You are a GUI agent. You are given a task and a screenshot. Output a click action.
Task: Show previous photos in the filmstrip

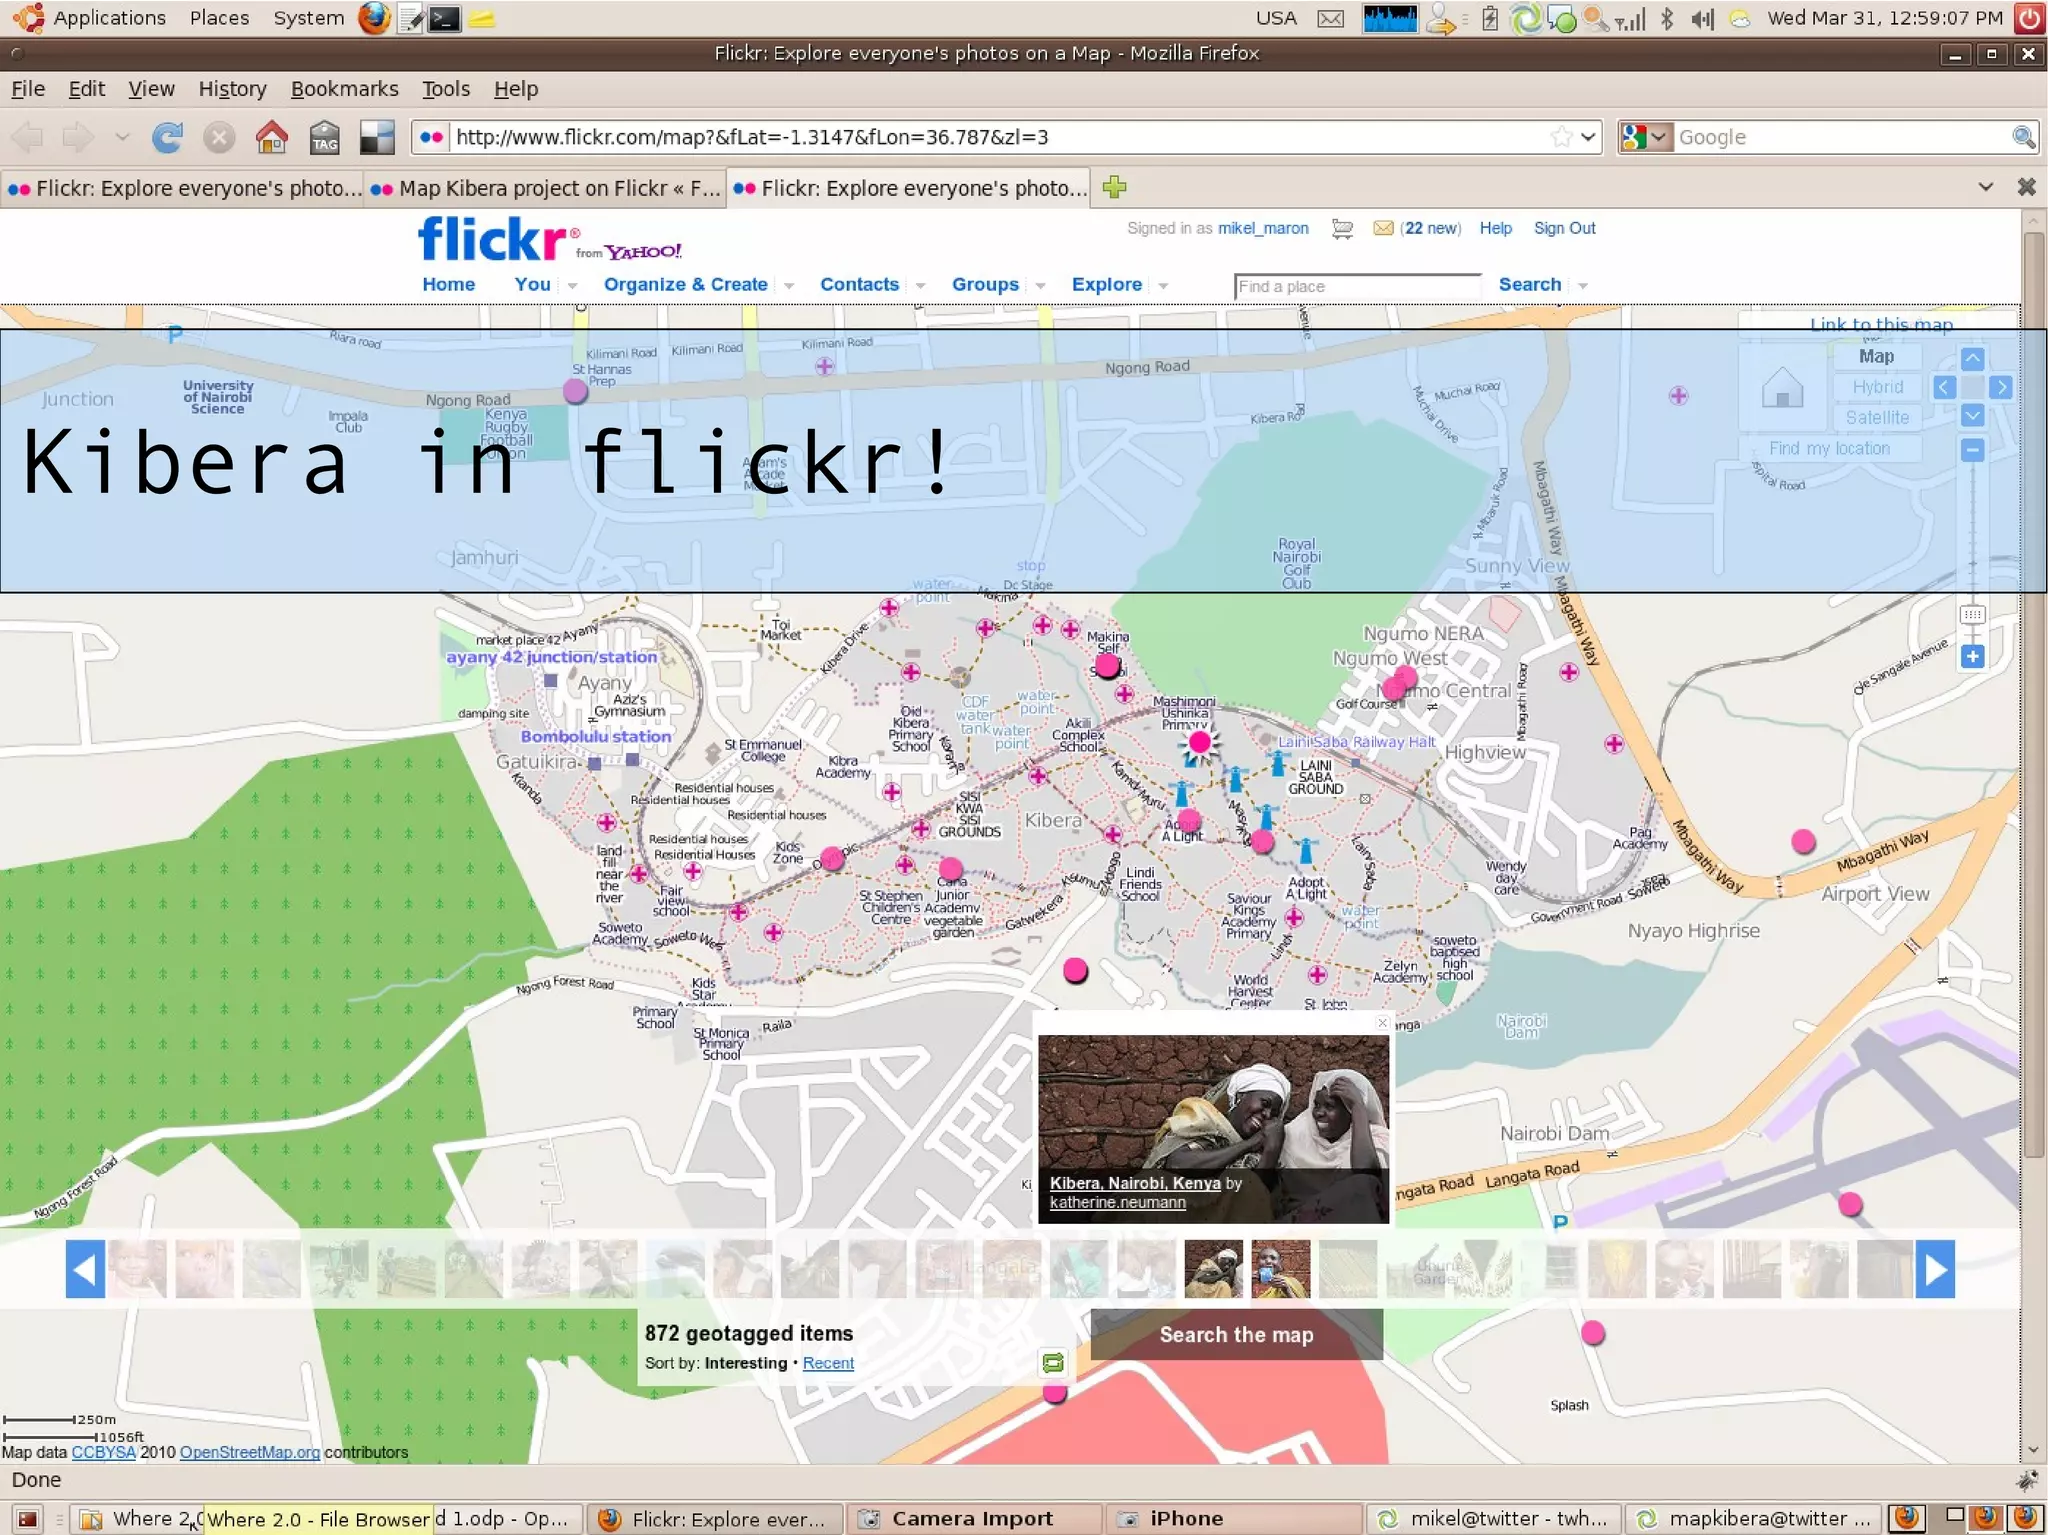85,1269
